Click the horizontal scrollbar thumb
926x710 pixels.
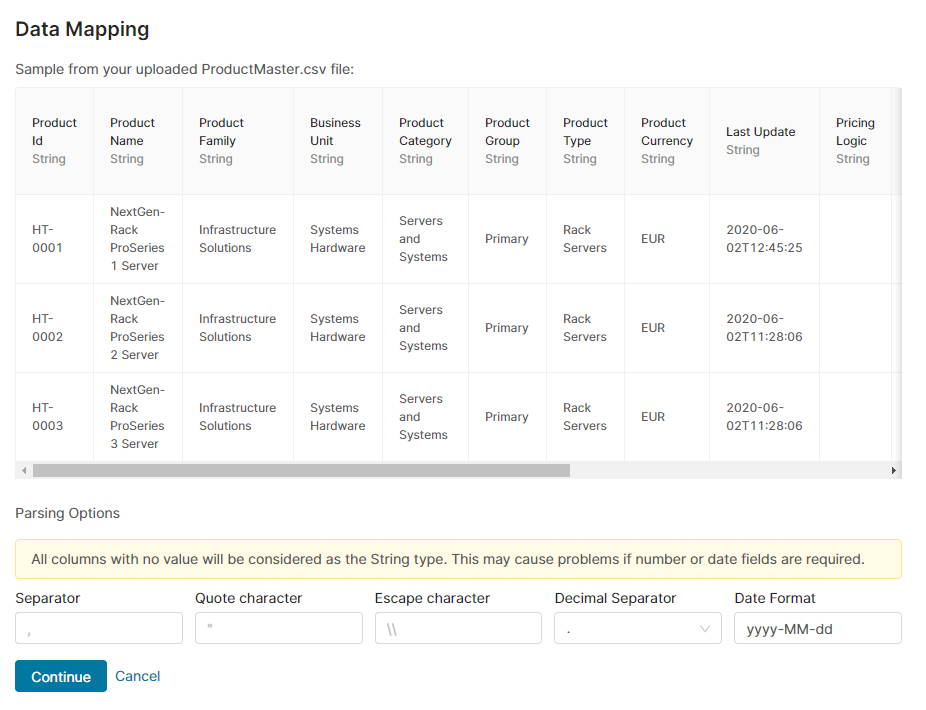coord(300,470)
